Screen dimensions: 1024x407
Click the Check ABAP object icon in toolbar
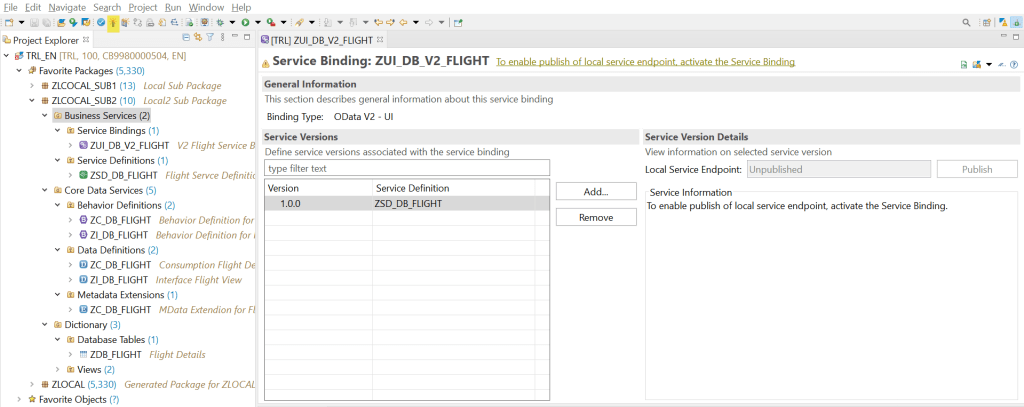point(101,22)
